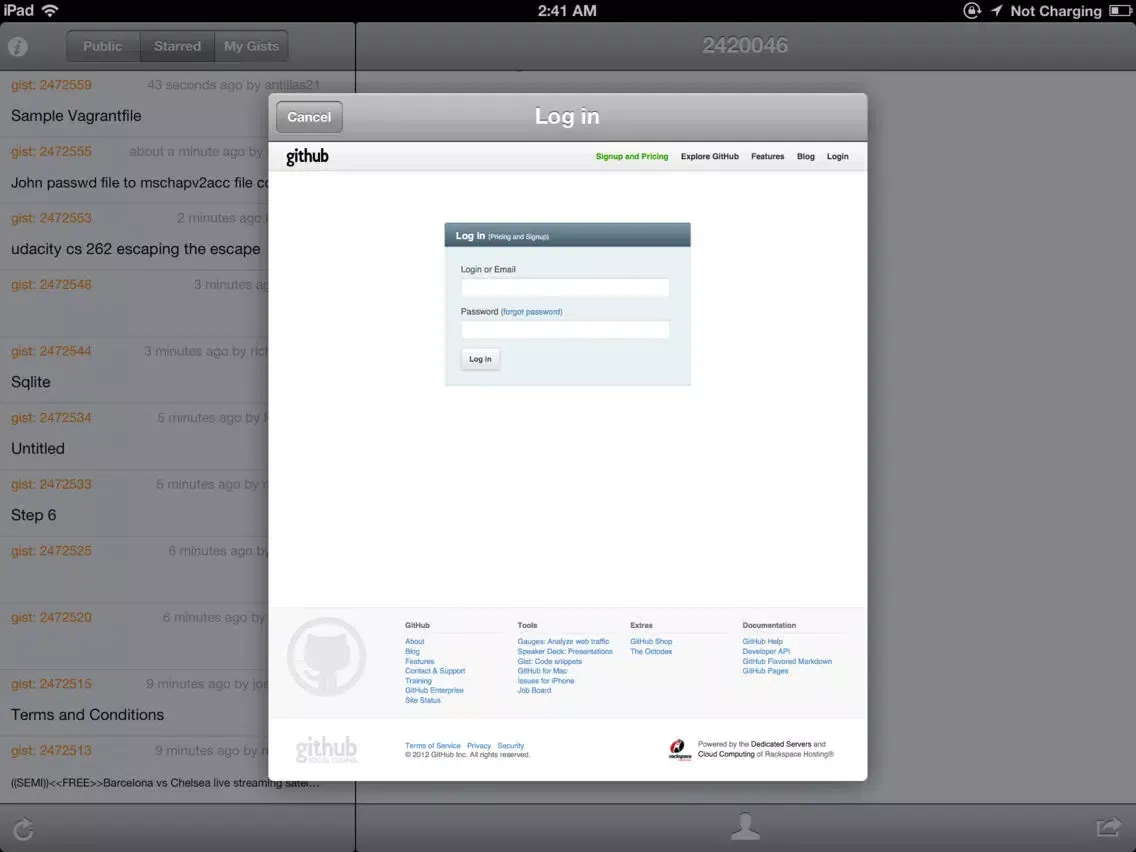The image size is (1136, 852).
Task: Tap the info icon in the sidebar toolbar
Action: pyautogui.click(x=18, y=46)
